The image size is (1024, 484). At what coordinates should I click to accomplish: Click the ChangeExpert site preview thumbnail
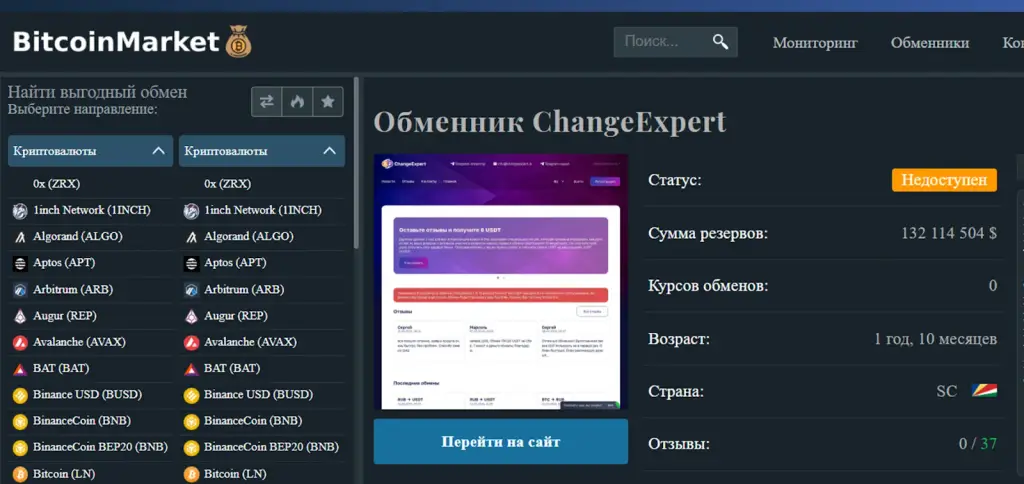(x=501, y=282)
